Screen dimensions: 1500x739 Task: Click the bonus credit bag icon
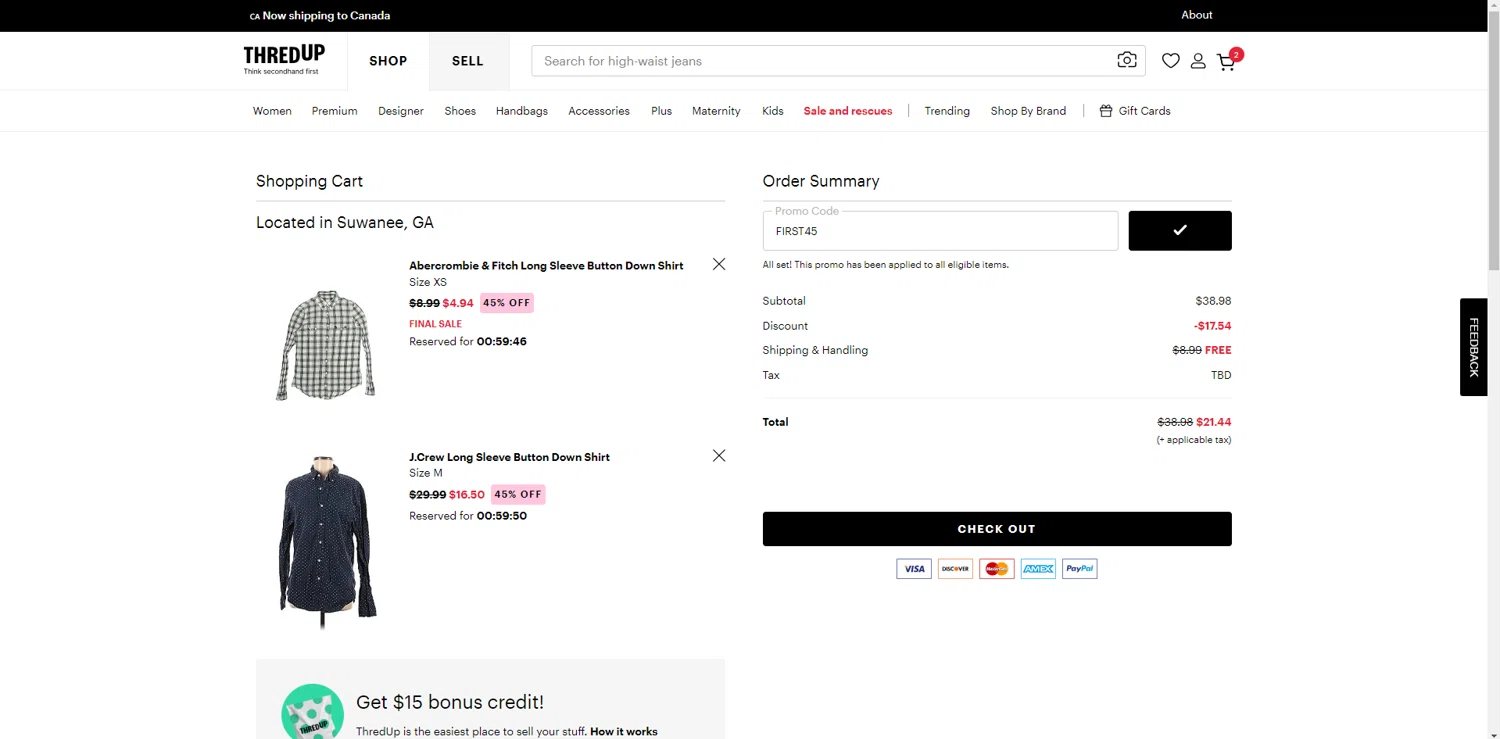tap(313, 712)
